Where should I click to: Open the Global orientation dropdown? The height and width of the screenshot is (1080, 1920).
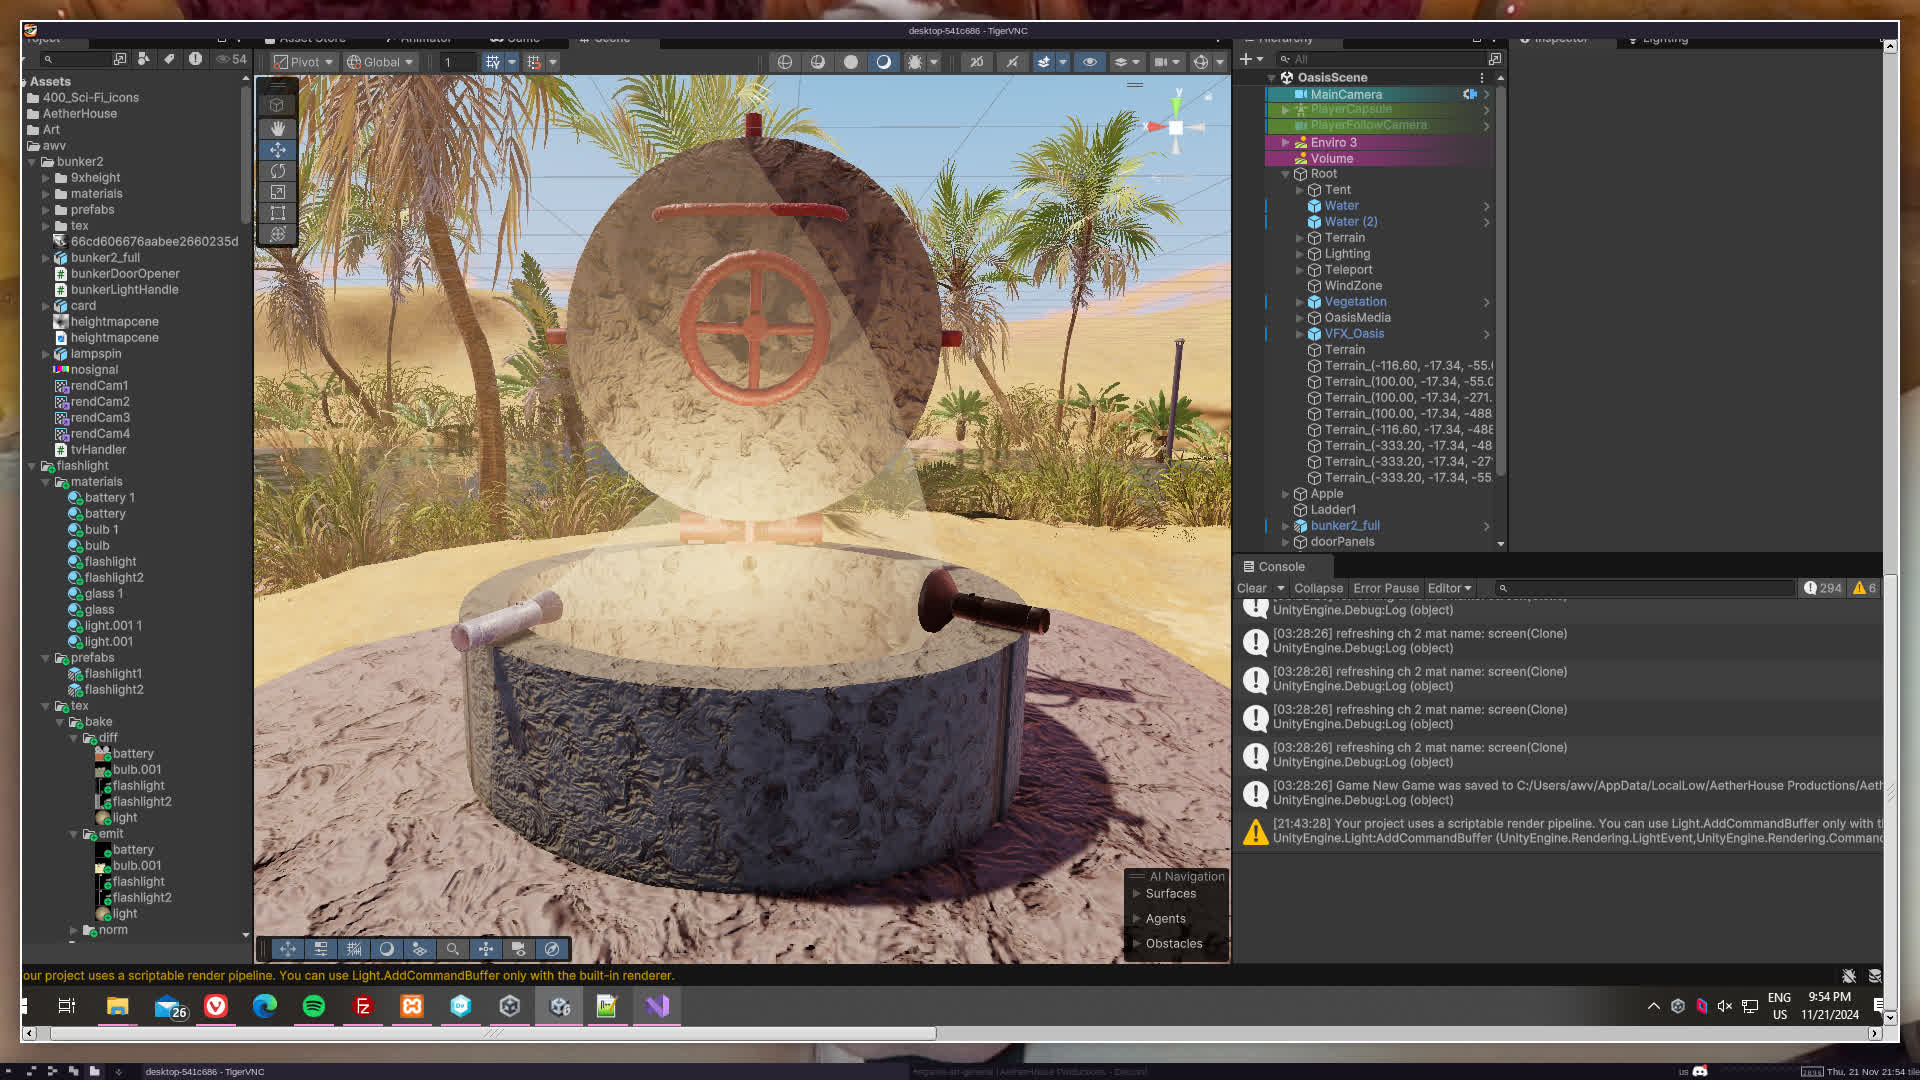pyautogui.click(x=379, y=62)
